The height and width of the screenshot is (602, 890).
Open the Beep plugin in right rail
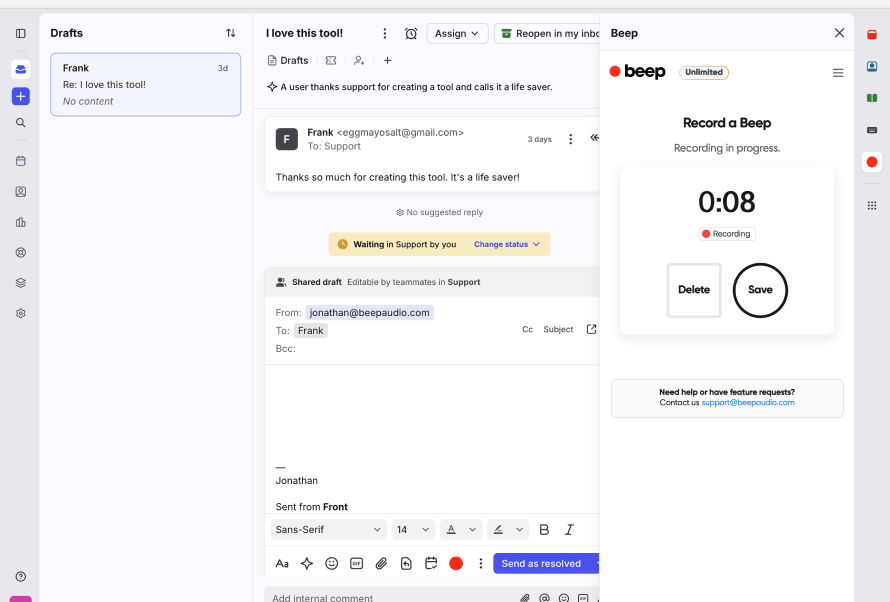point(872,162)
